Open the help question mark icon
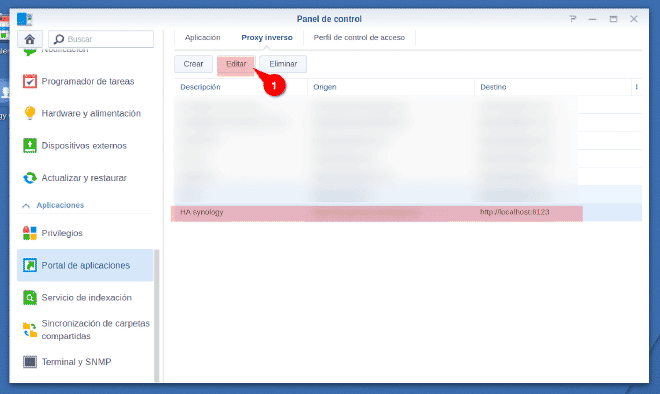 [x=572, y=19]
